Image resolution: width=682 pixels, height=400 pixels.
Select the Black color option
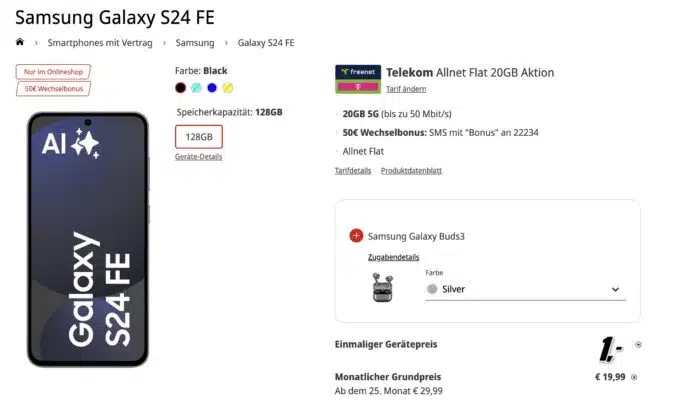(181, 87)
